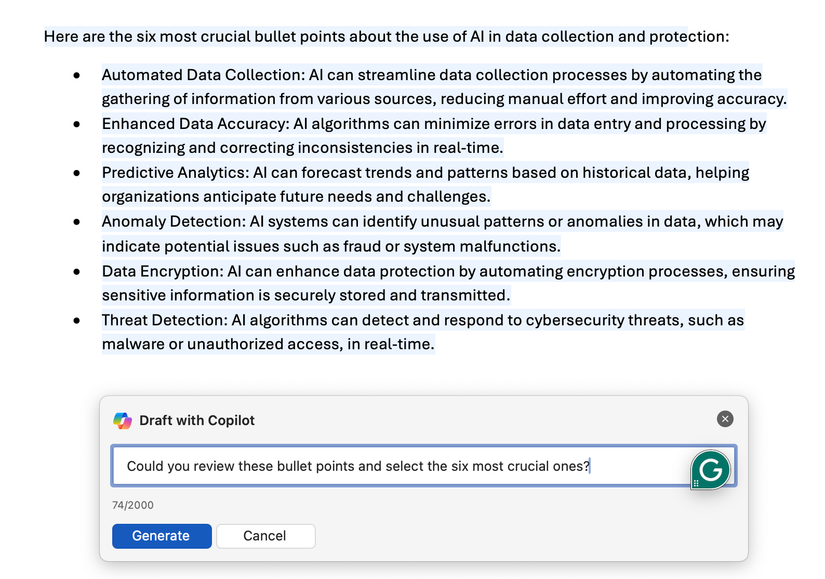Open the Grammarly G icon

coord(711,468)
